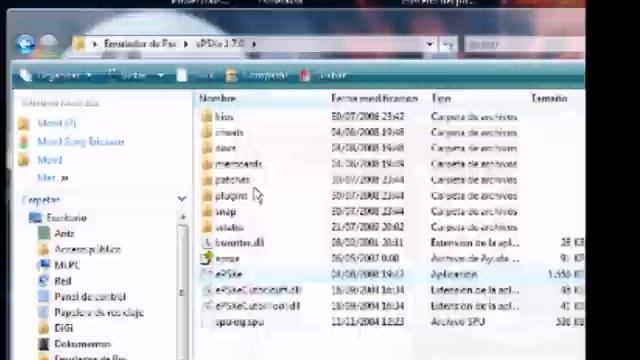The image size is (640, 360).
Task: Sort by the Tipo column header
Action: pos(441,98)
